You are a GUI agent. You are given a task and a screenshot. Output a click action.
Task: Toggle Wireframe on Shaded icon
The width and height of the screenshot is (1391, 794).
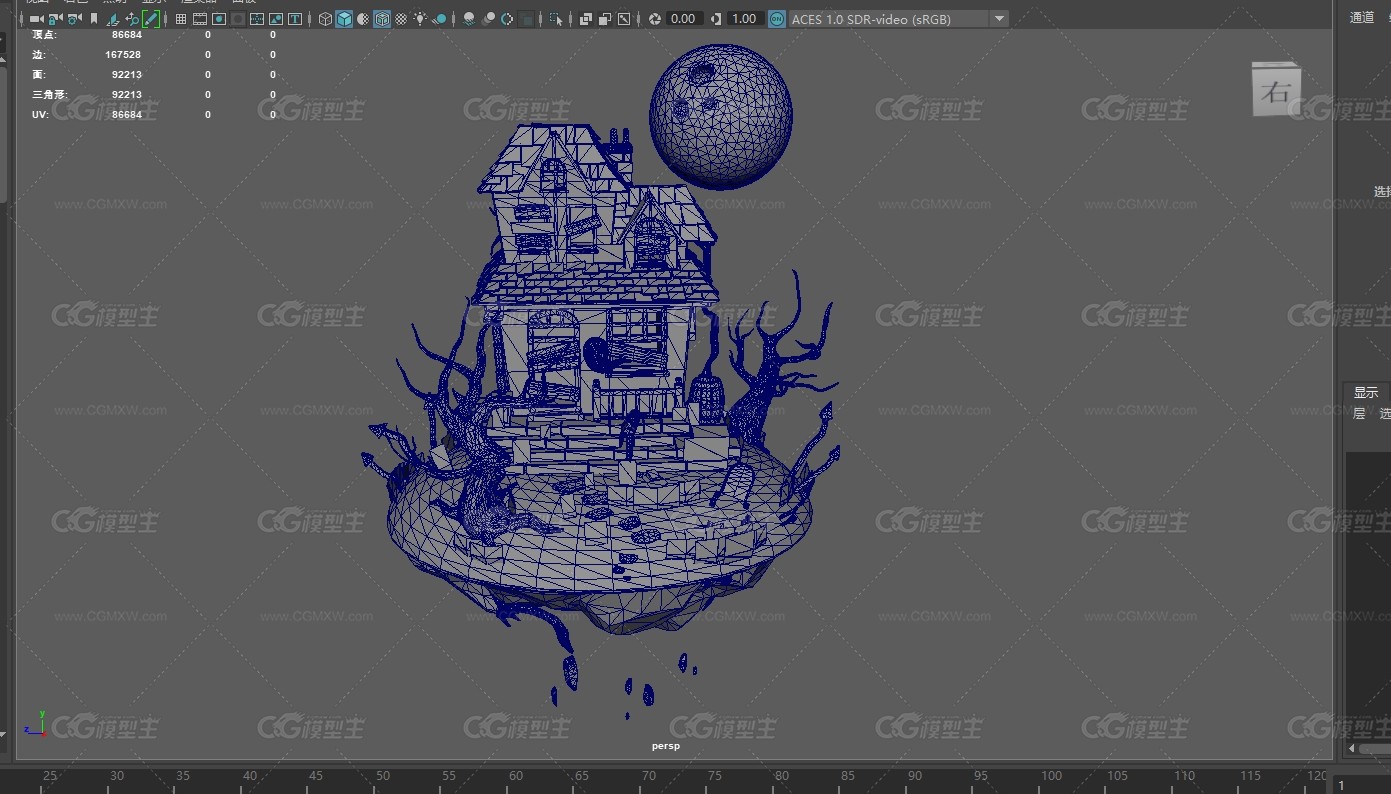382,19
